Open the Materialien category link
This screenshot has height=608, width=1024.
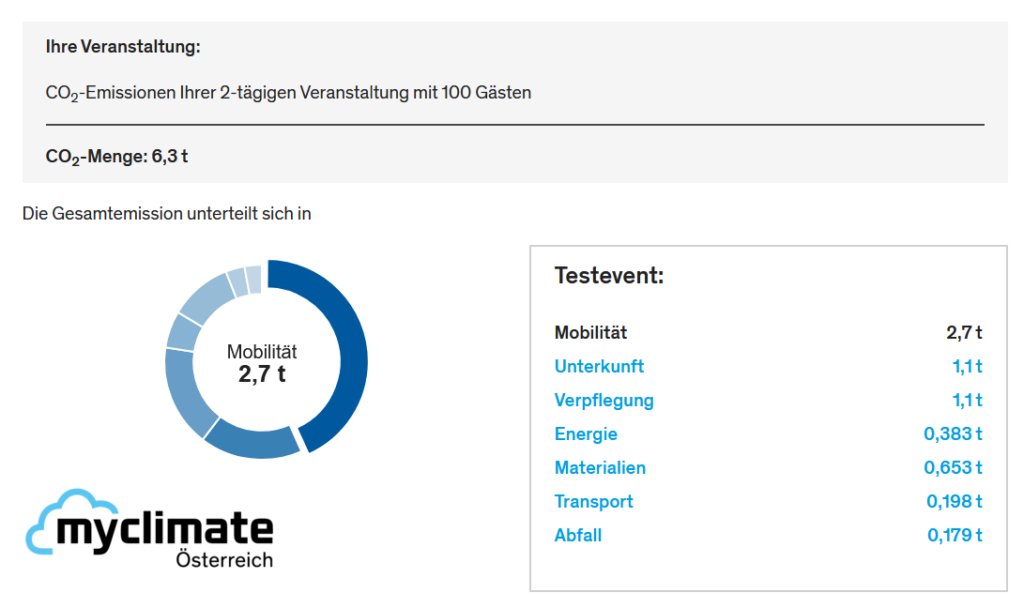point(600,468)
